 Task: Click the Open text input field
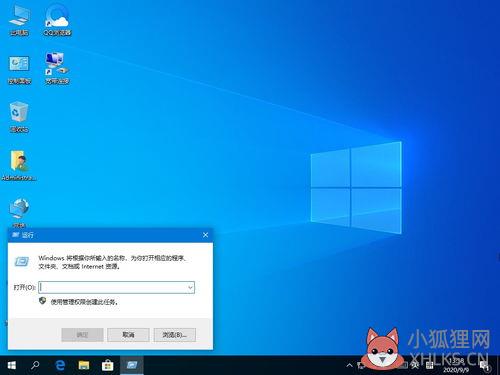click(113, 287)
